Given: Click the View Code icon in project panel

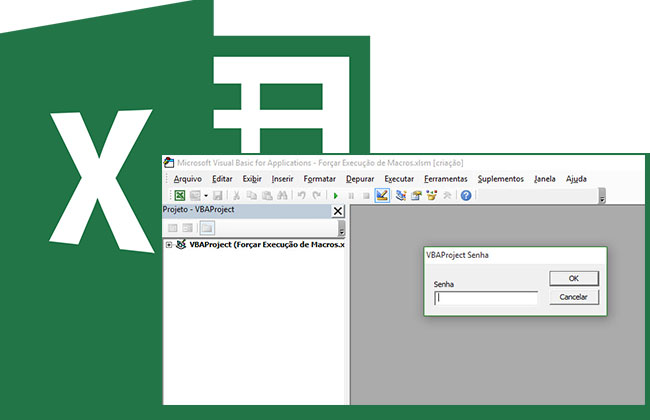Looking at the screenshot, I should pos(172,228).
